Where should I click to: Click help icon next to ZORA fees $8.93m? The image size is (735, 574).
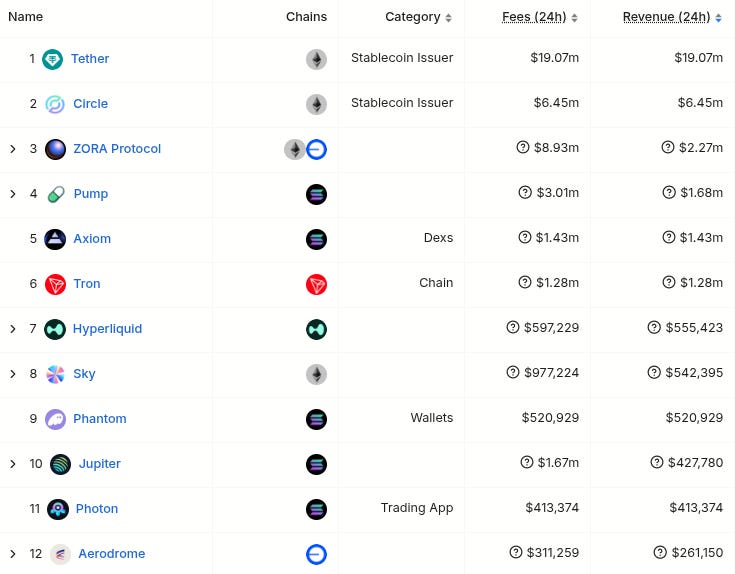523,147
